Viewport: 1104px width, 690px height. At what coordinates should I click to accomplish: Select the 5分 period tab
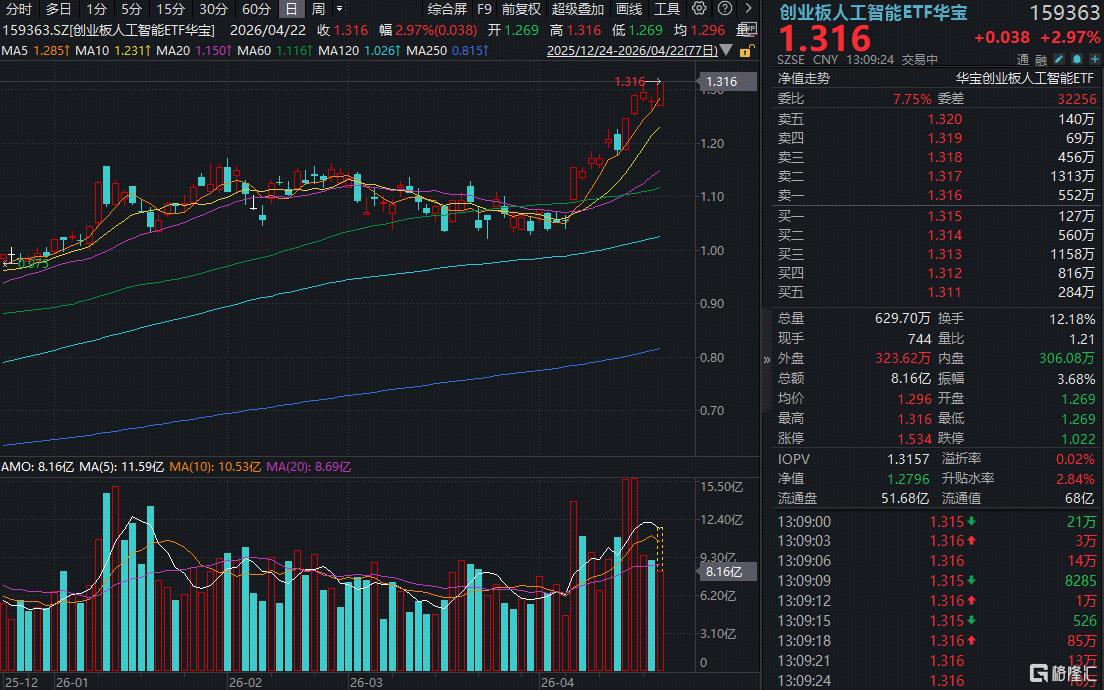(131, 9)
